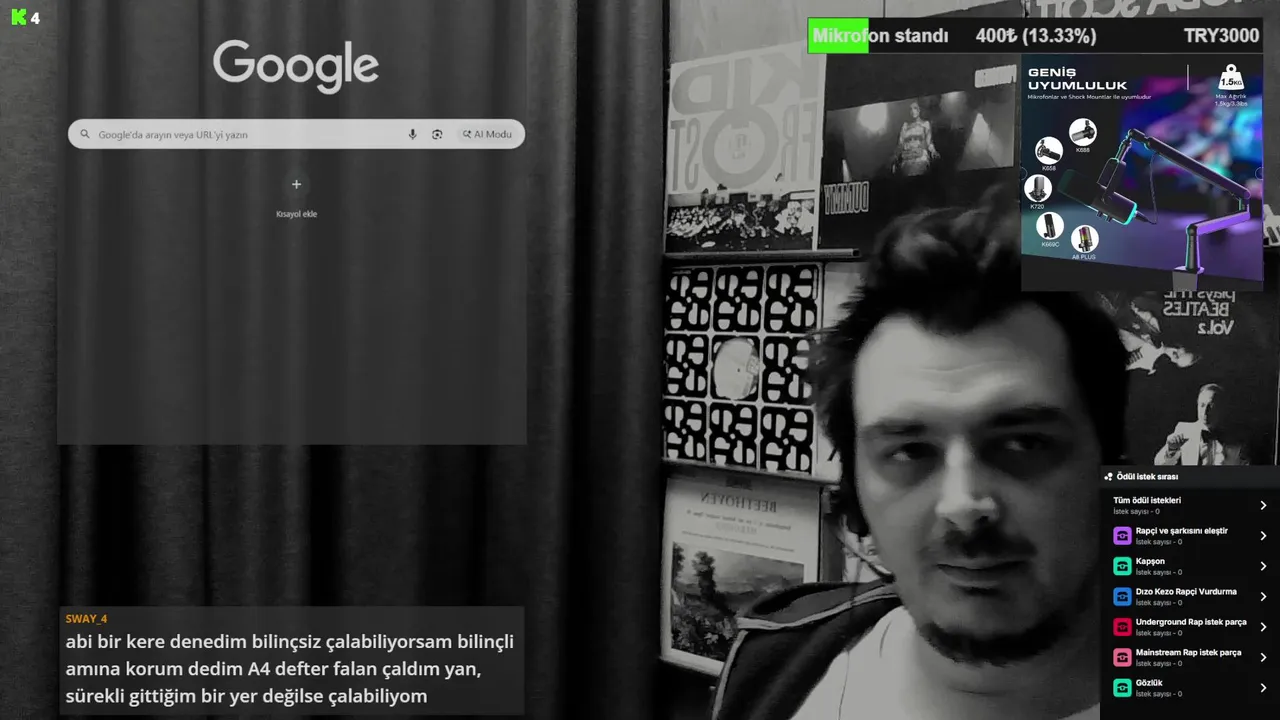Click the blue chest icon for Dızo Kezo
1280x720 pixels.
(1122, 597)
